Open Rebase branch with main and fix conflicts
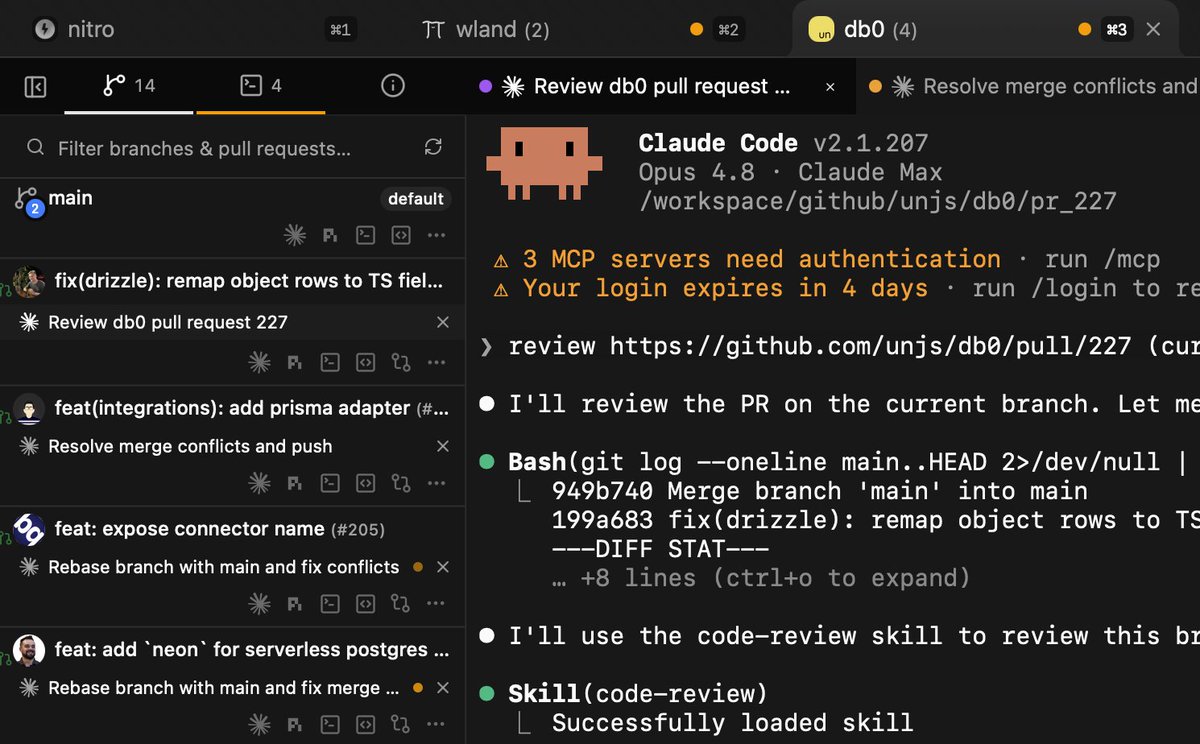 pyautogui.click(x=224, y=566)
